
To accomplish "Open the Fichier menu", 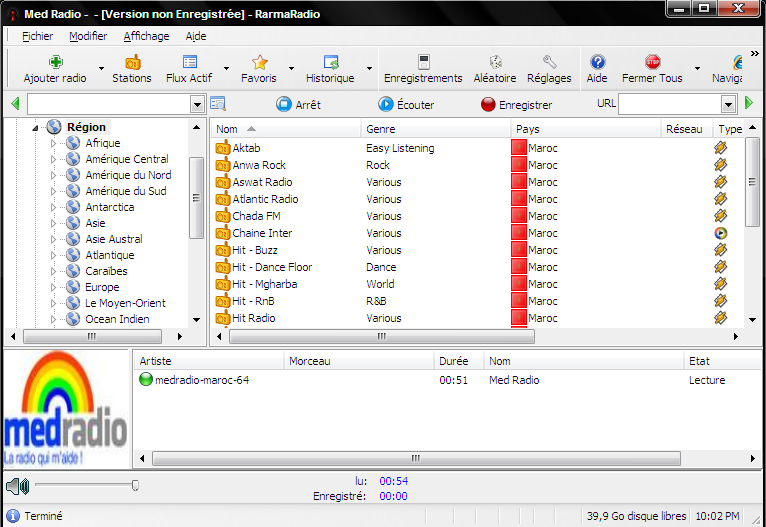I will point(38,36).
